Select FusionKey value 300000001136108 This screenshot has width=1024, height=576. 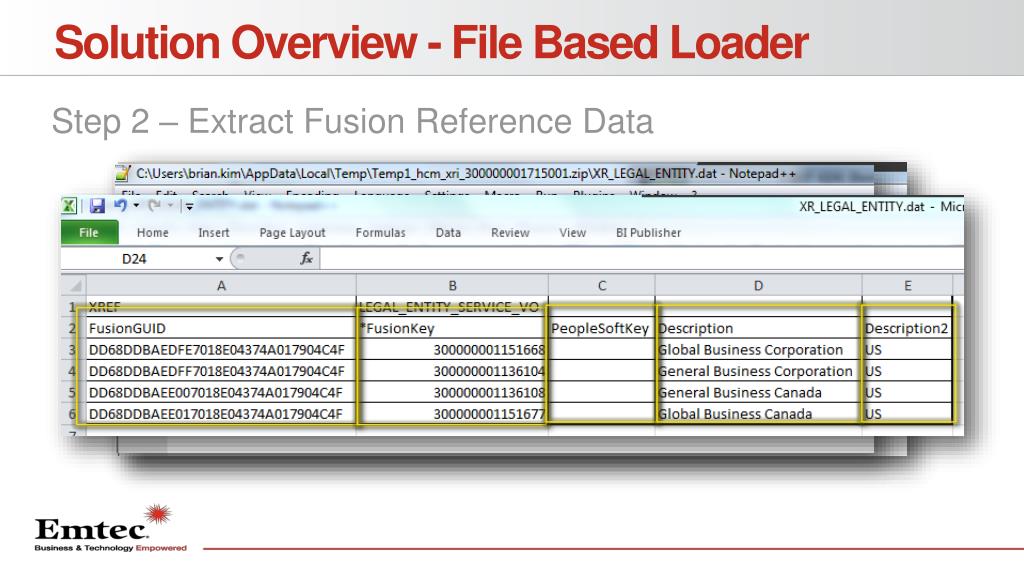pos(453,392)
